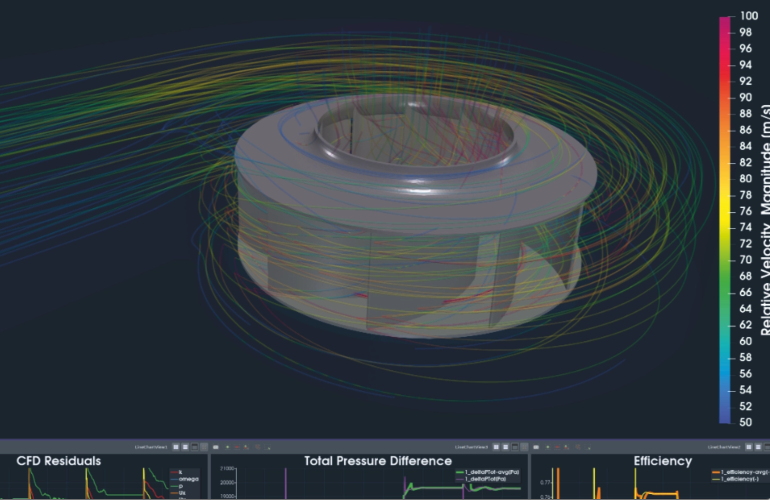
Task: Split Total Pressure Difference view horizontally
Action: (497, 446)
